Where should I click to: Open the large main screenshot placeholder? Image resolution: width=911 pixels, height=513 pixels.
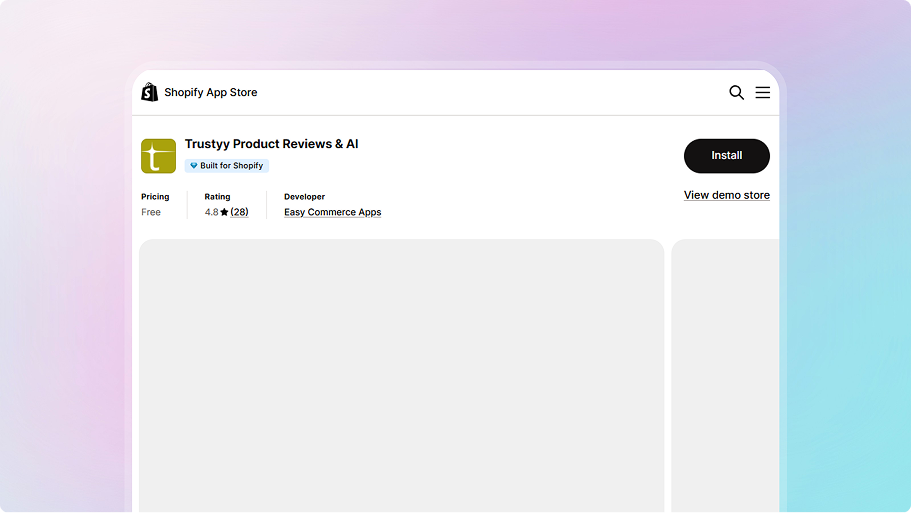[401, 375]
